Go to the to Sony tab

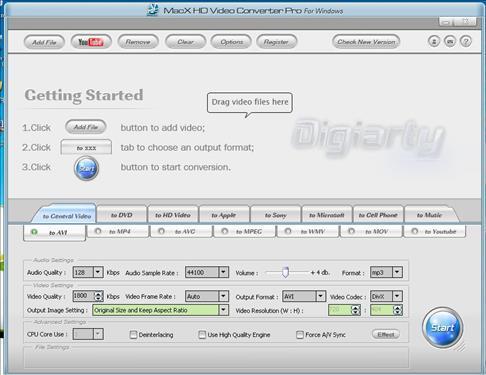point(275,215)
